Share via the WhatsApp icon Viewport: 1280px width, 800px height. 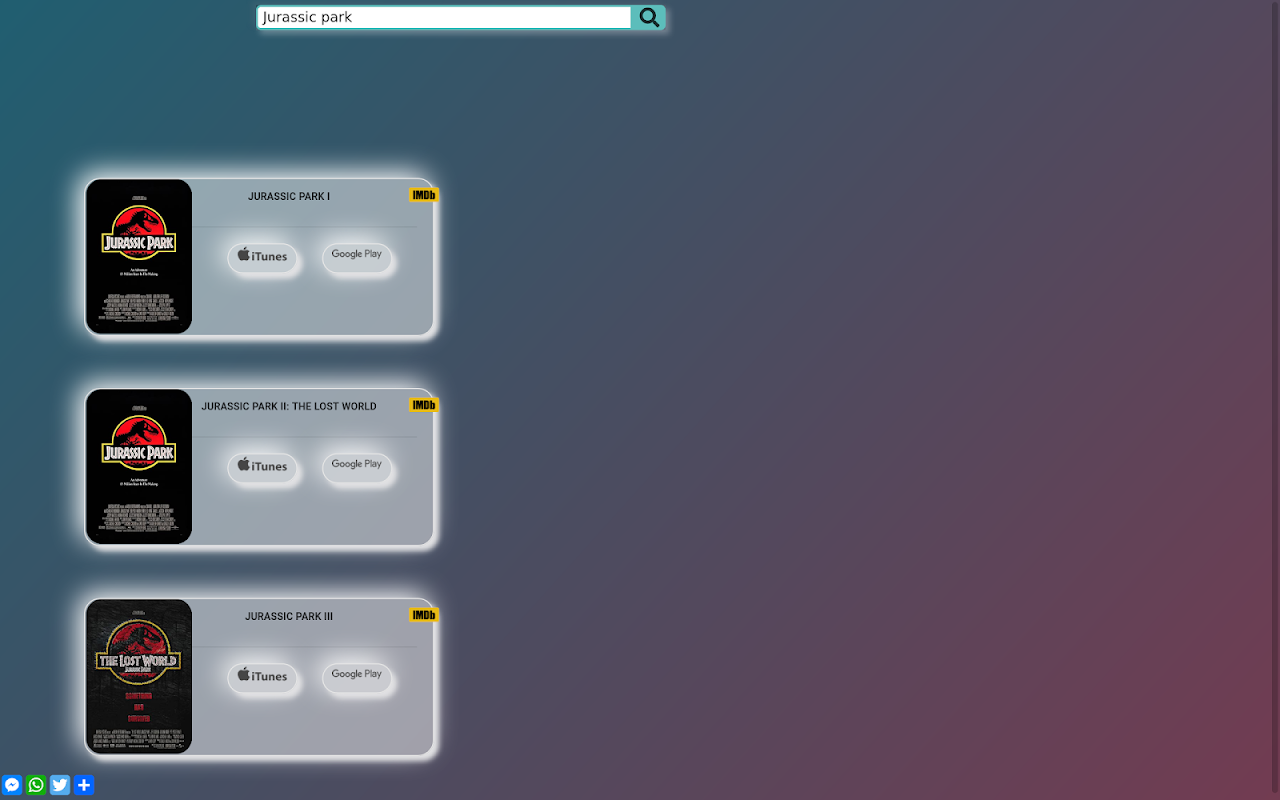[36, 785]
